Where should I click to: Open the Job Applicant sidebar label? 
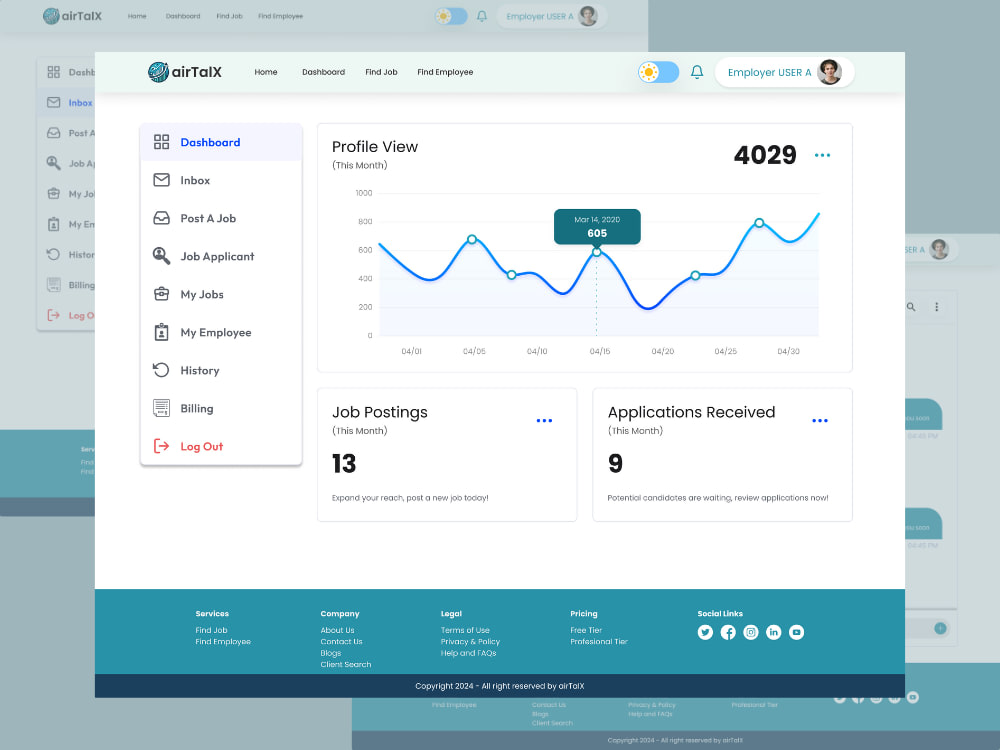point(217,256)
